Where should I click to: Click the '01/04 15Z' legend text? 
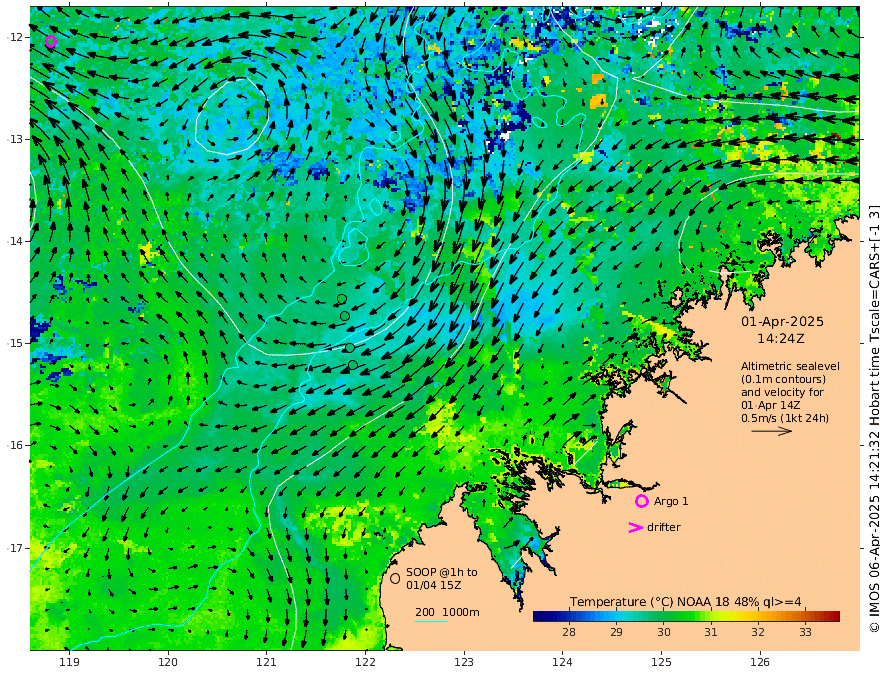tap(433, 585)
